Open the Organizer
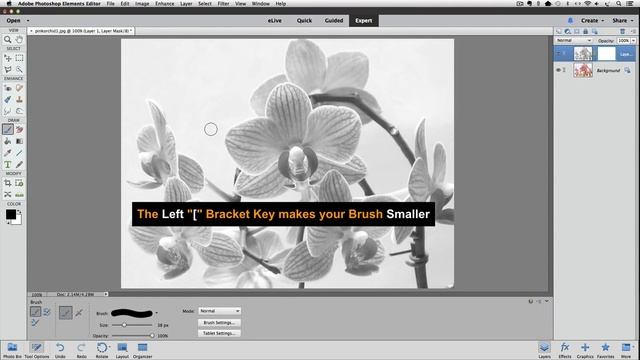The image size is (640, 360). tap(142, 350)
